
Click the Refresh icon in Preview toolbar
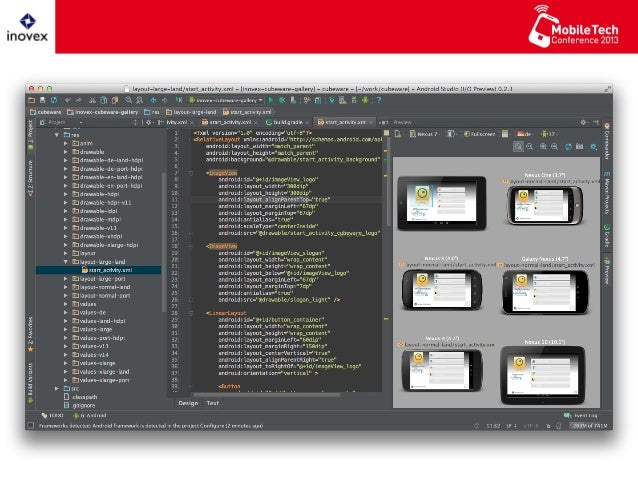click(568, 147)
